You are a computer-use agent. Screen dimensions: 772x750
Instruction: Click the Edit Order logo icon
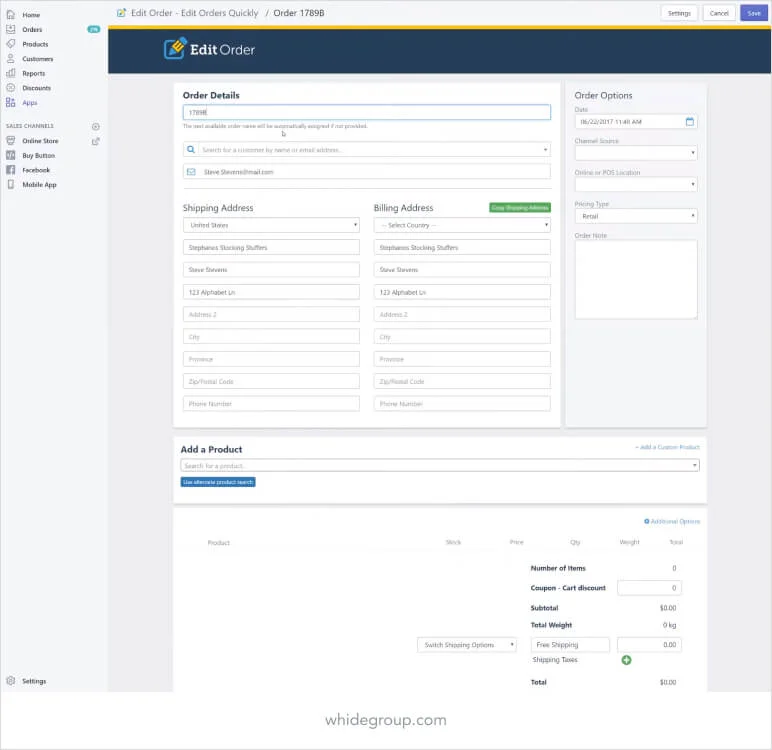[x=175, y=48]
